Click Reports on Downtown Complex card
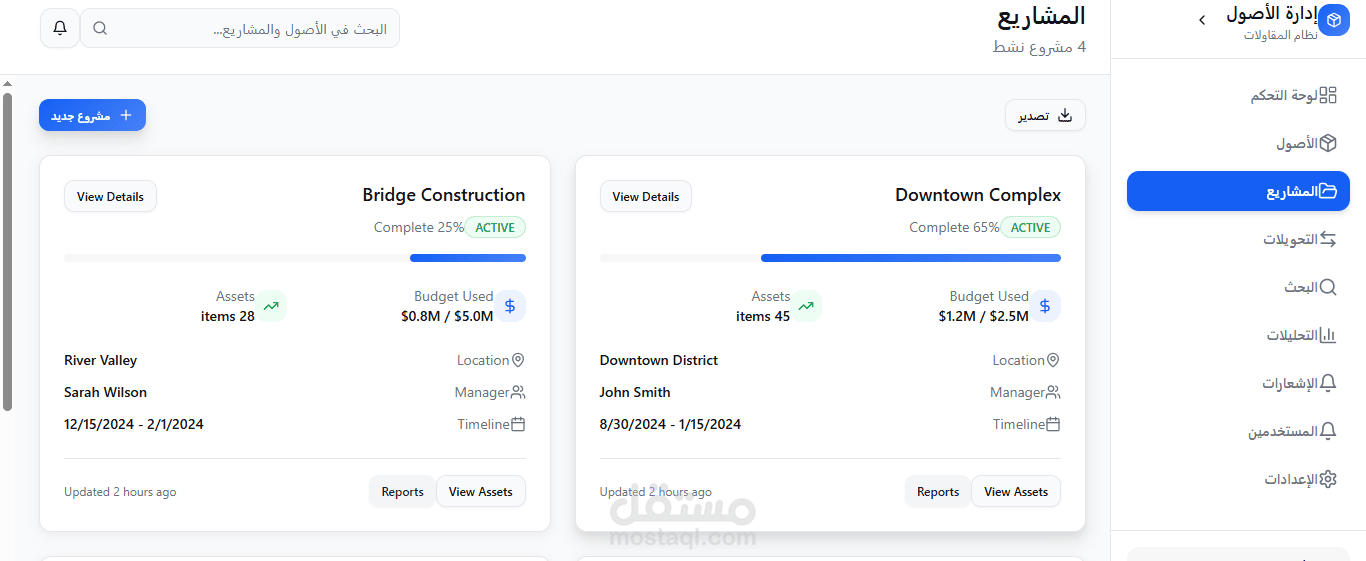This screenshot has height=561, width=1366. click(938, 491)
